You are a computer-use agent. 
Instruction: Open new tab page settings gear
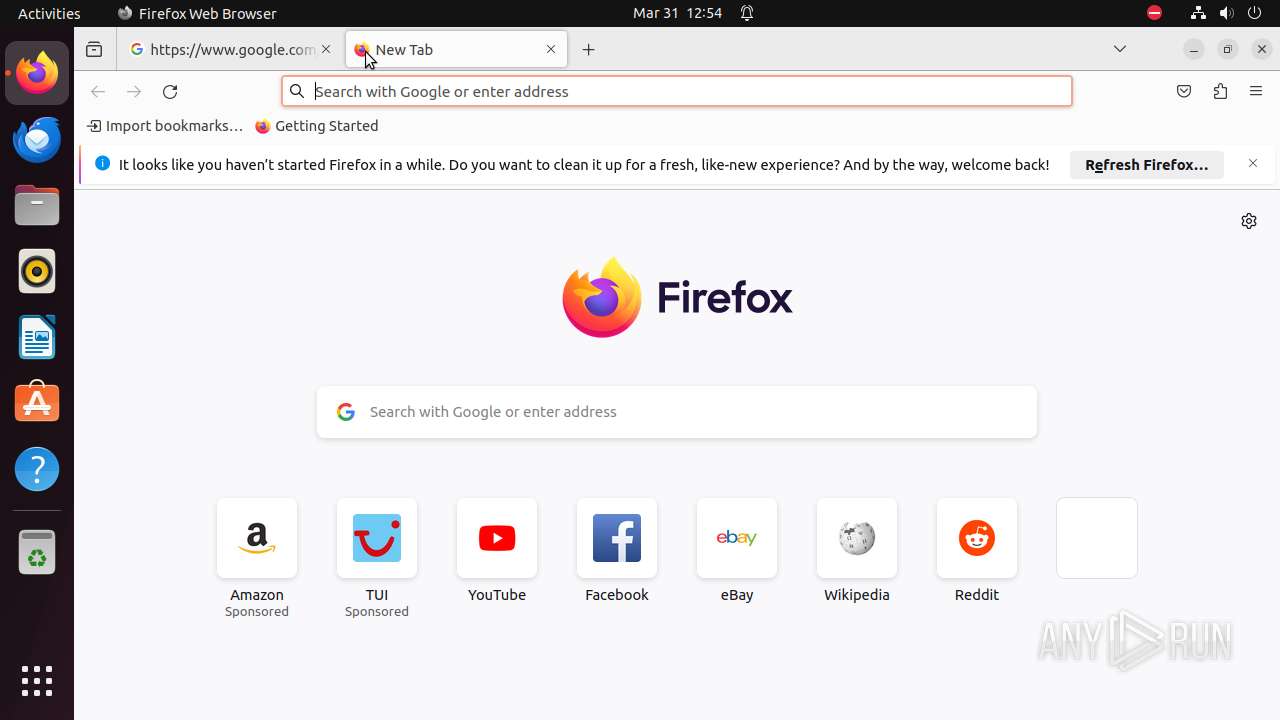[x=1249, y=221]
